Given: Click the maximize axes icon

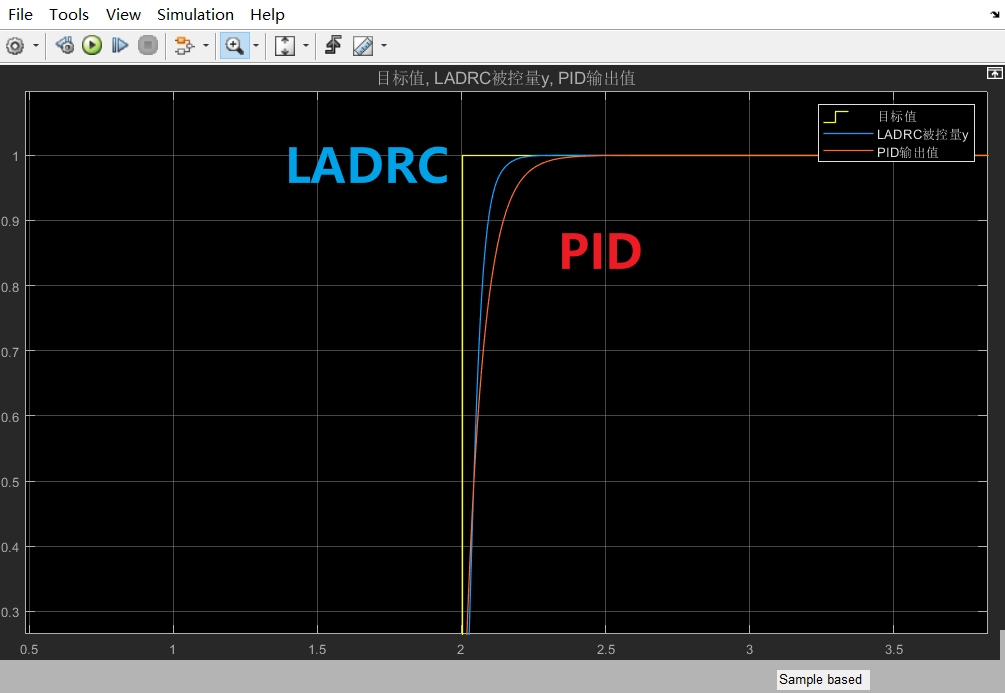Looking at the screenshot, I should point(995,73).
